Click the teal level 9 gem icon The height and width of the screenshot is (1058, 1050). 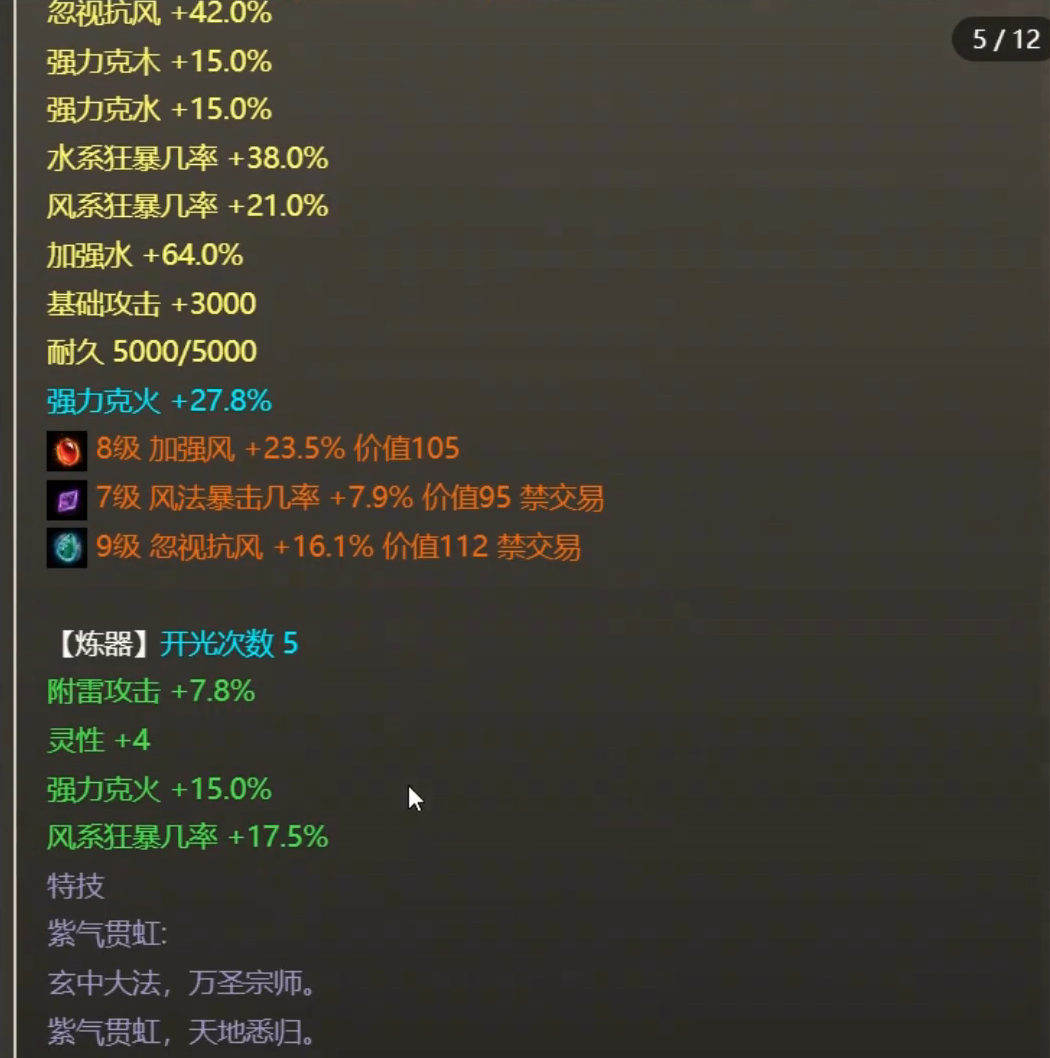(67, 548)
